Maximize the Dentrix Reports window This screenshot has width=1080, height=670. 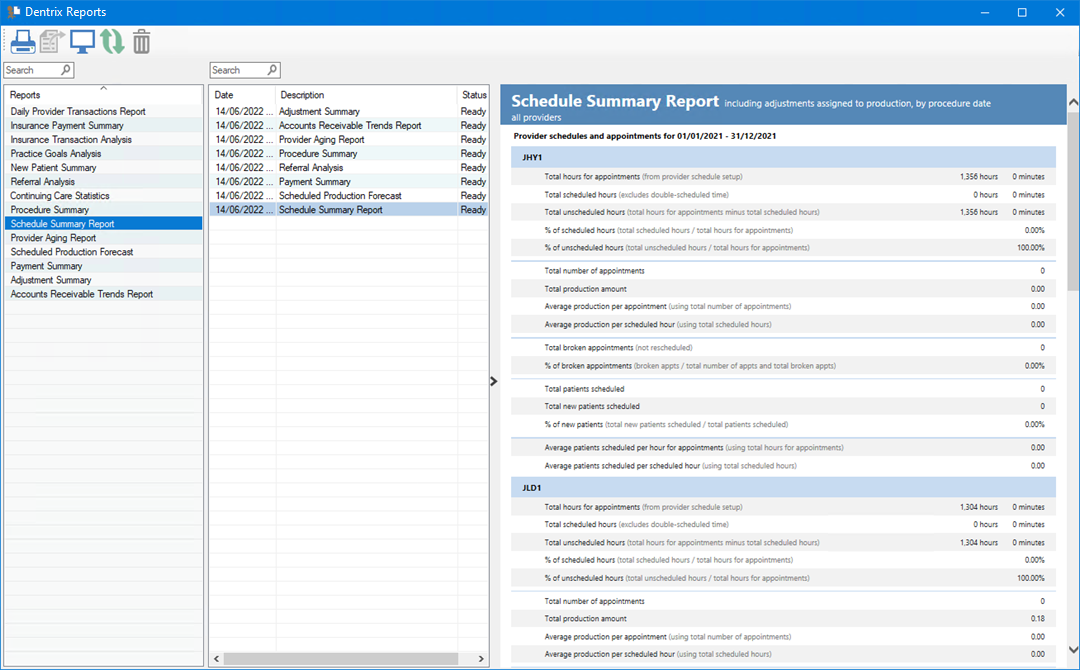click(1022, 12)
